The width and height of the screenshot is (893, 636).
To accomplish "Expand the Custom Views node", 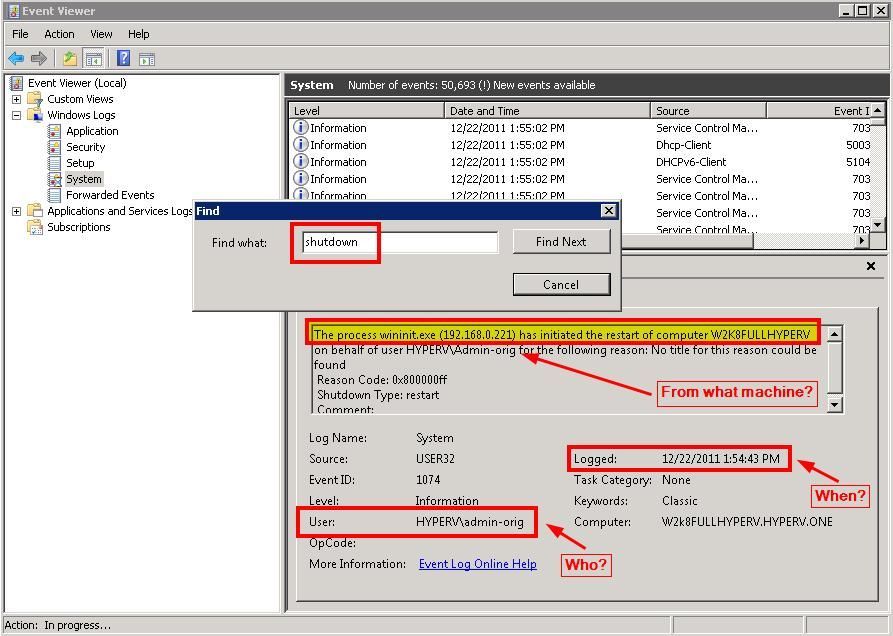I will (17, 99).
